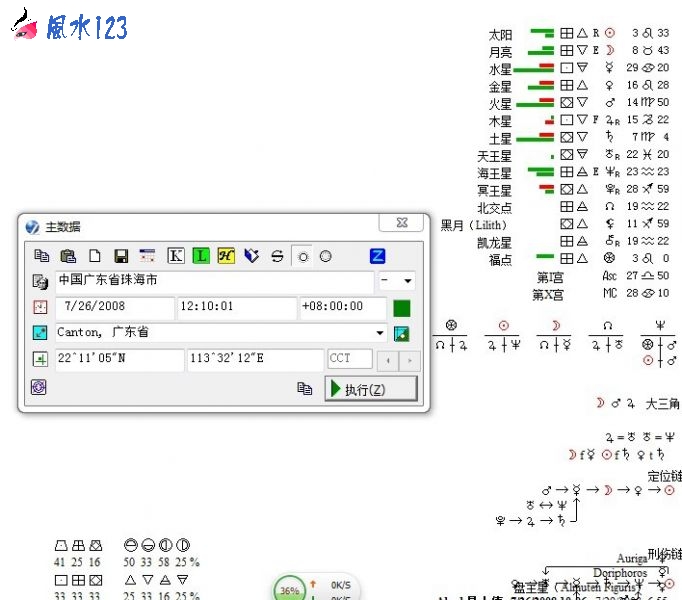Toggle the S strikethrough icon
Image resolution: width=682 pixels, height=600 pixels.
point(277,256)
